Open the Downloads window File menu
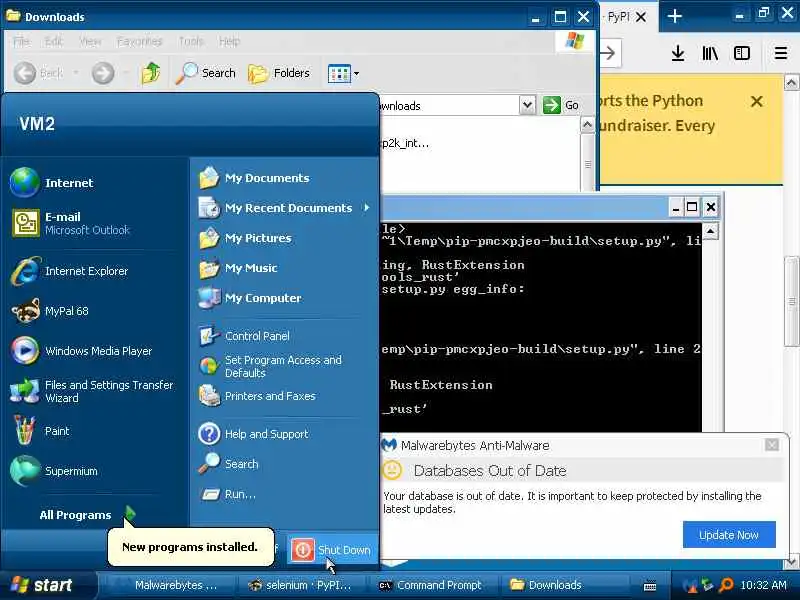 (x=21, y=41)
